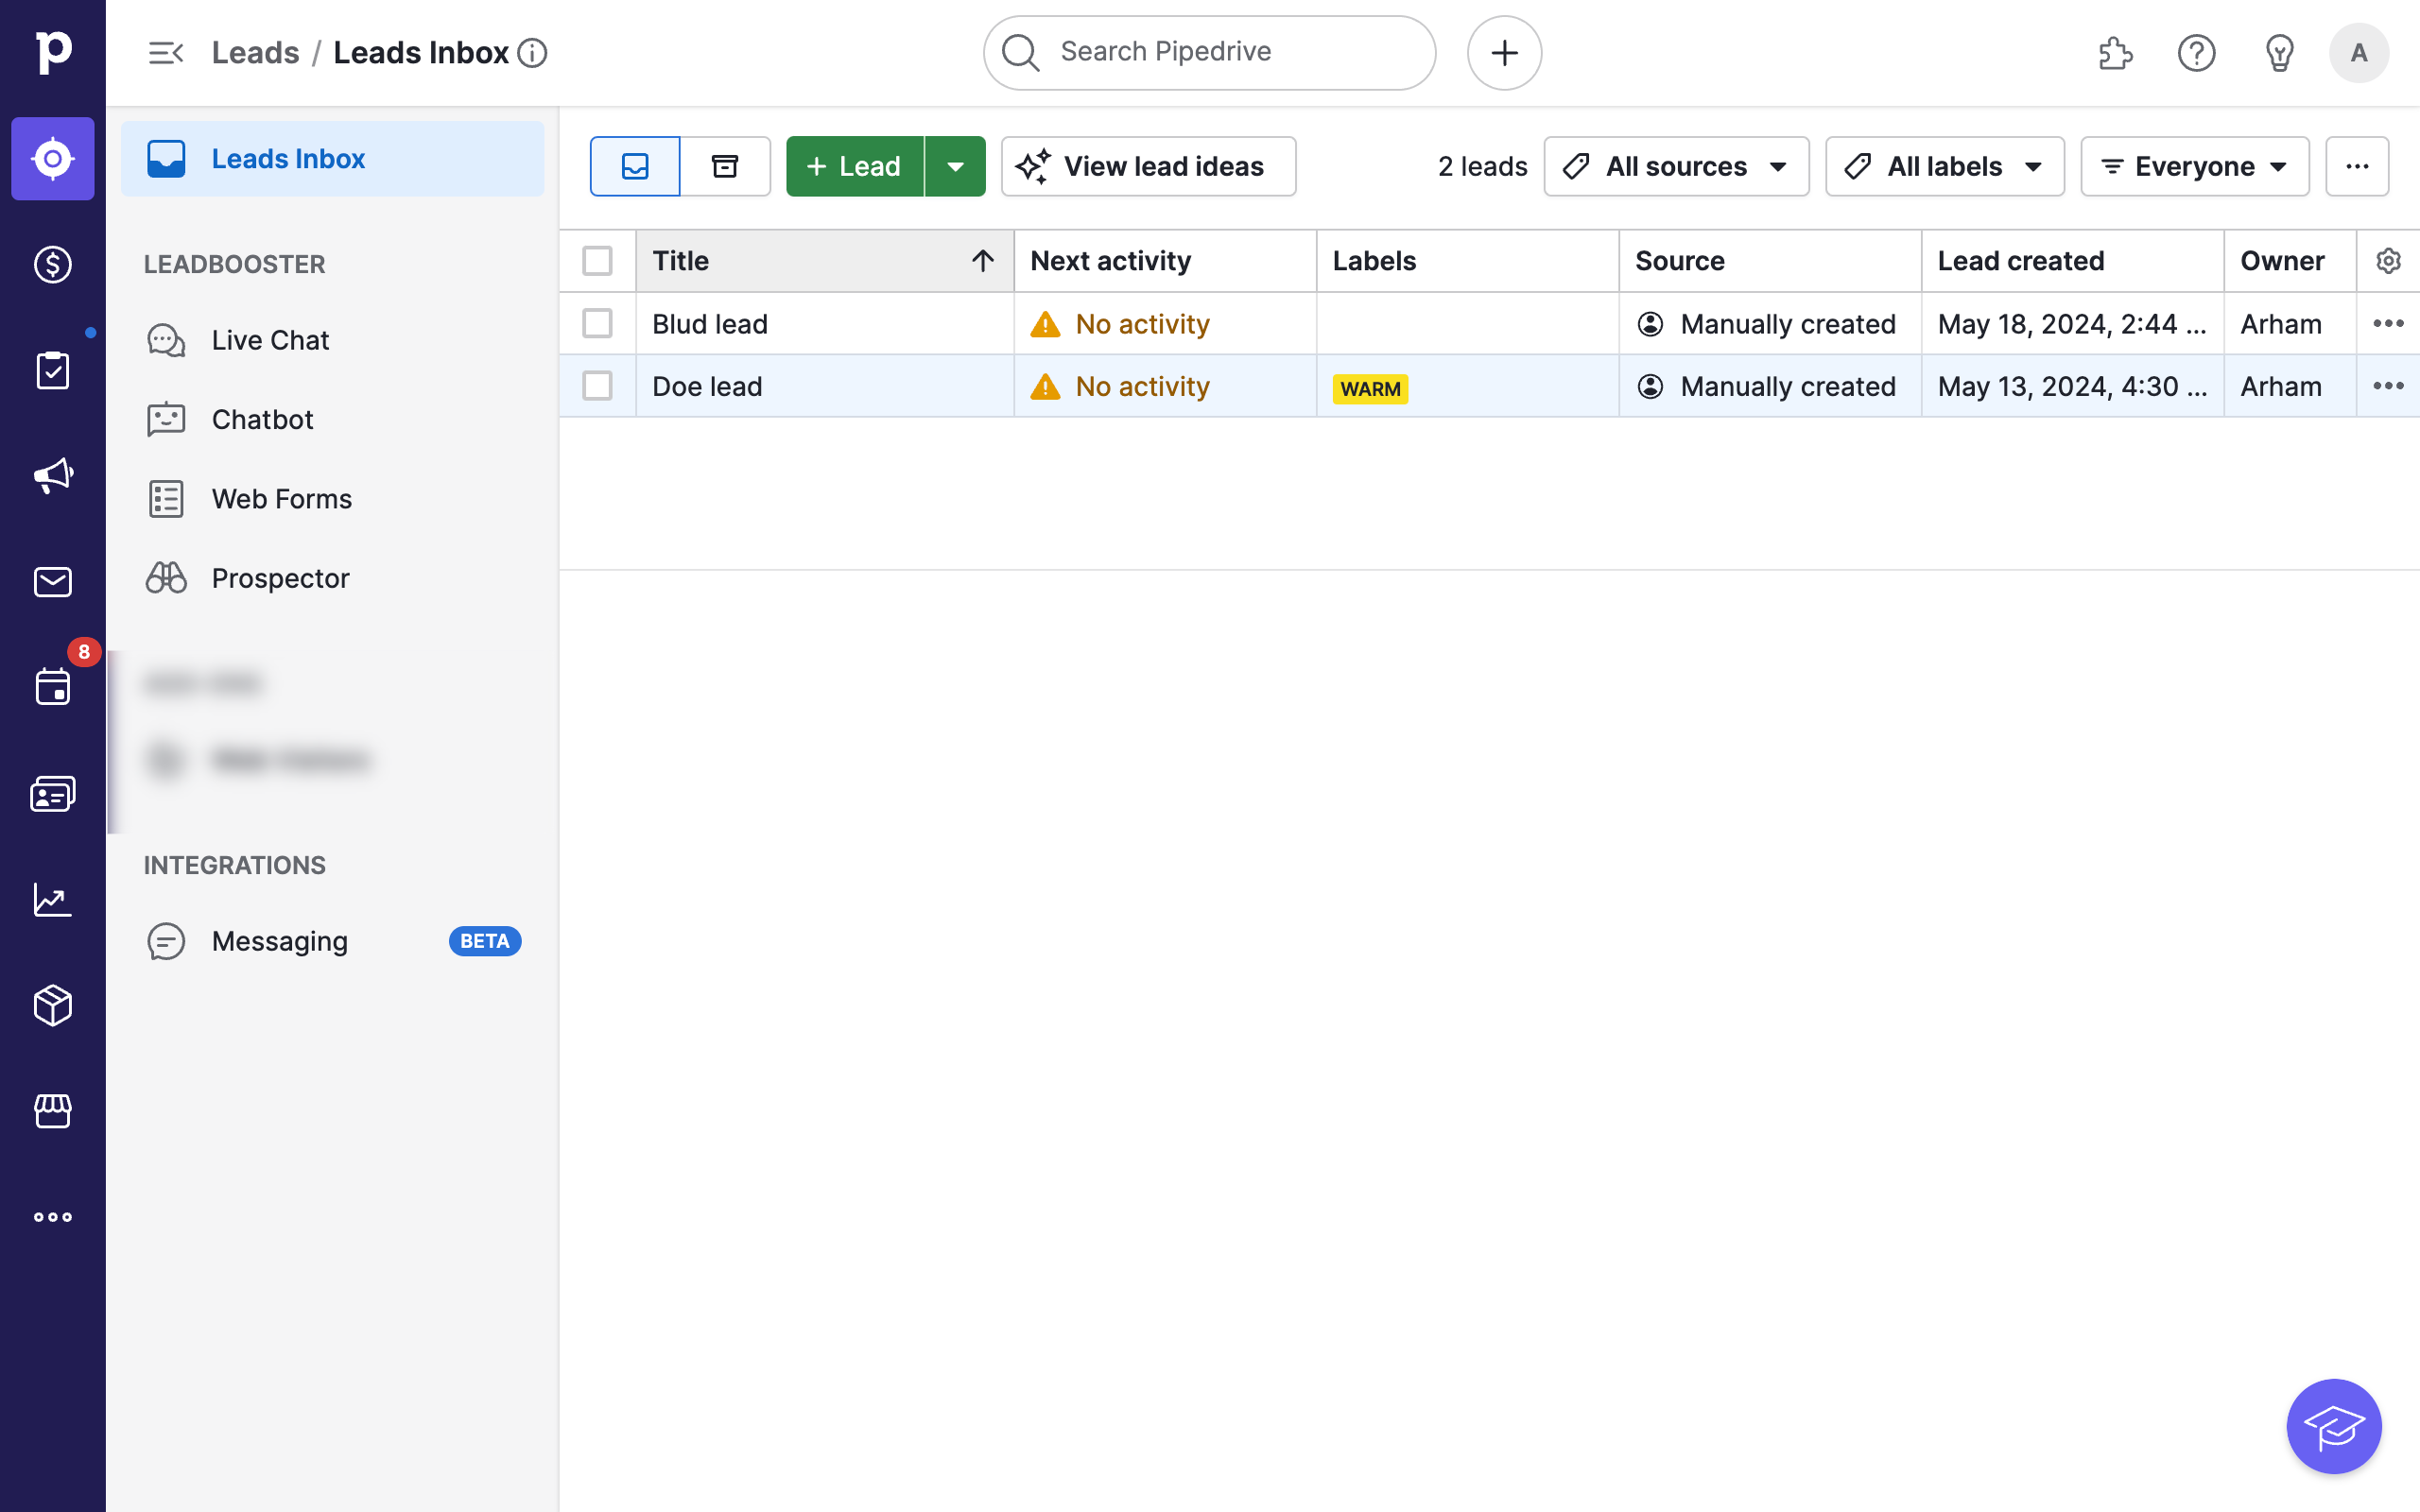
Task: Open the All sources filter dropdown
Action: point(1676,166)
